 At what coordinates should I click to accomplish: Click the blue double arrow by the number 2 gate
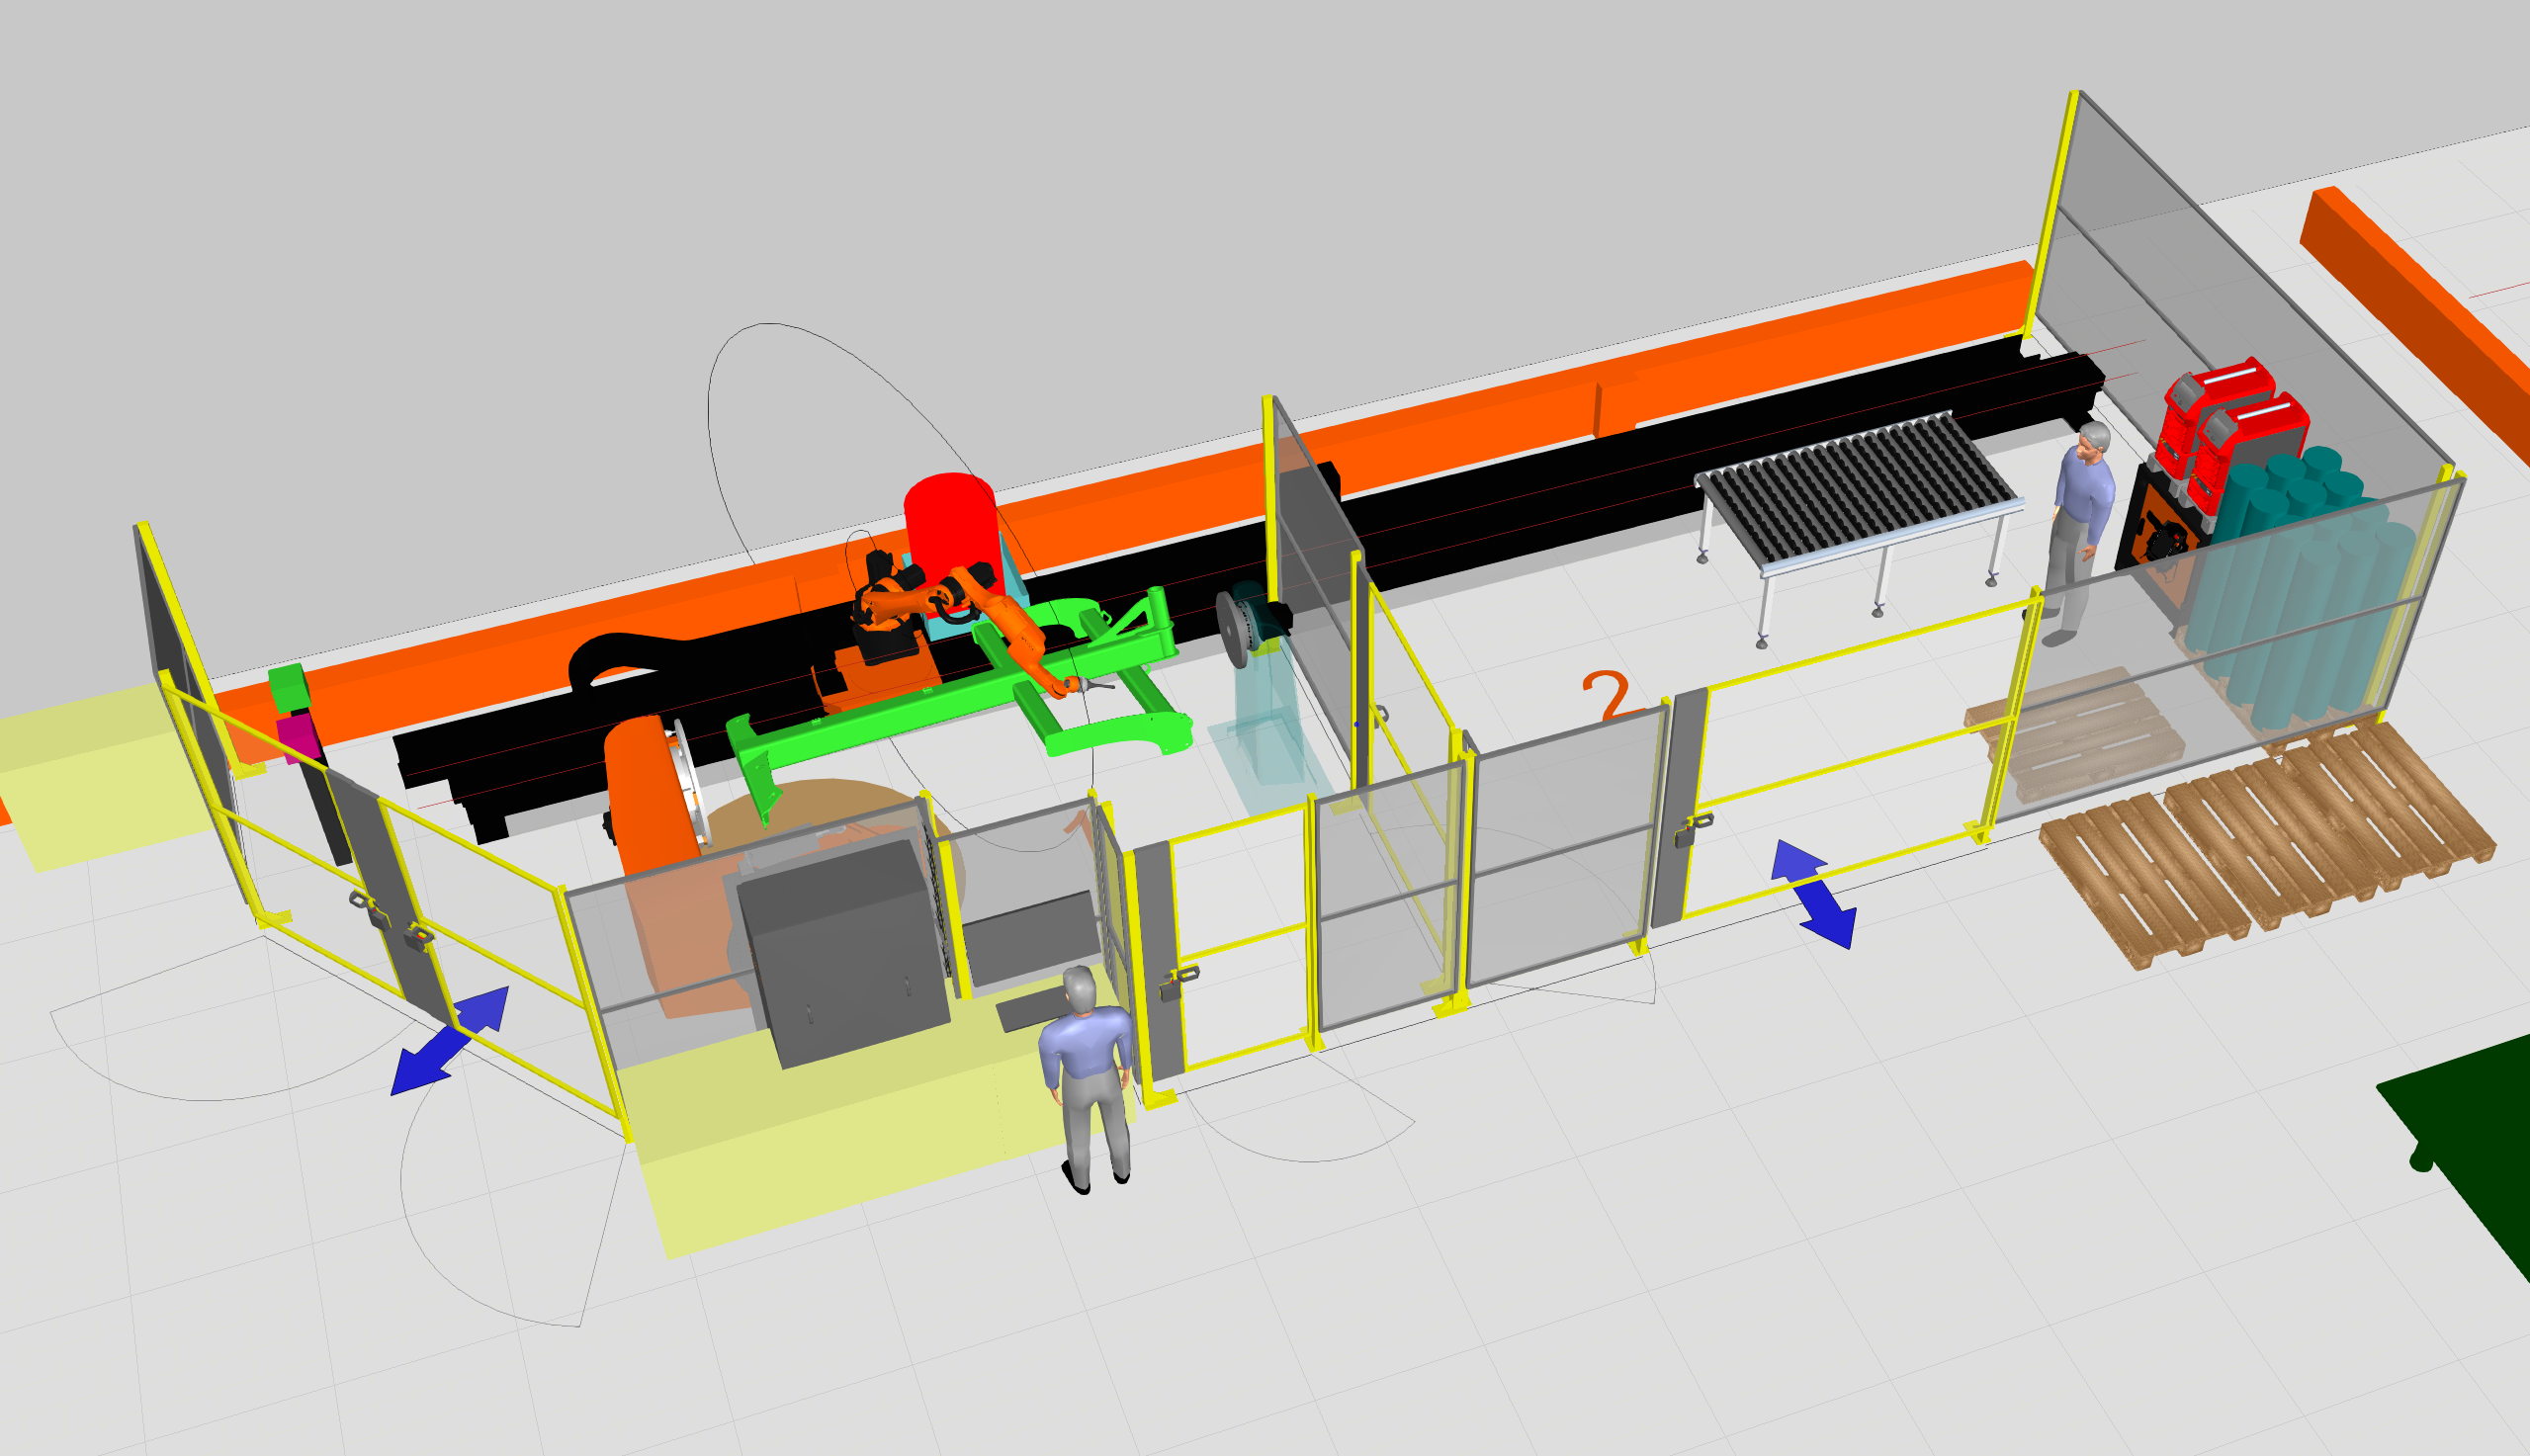tap(1813, 895)
